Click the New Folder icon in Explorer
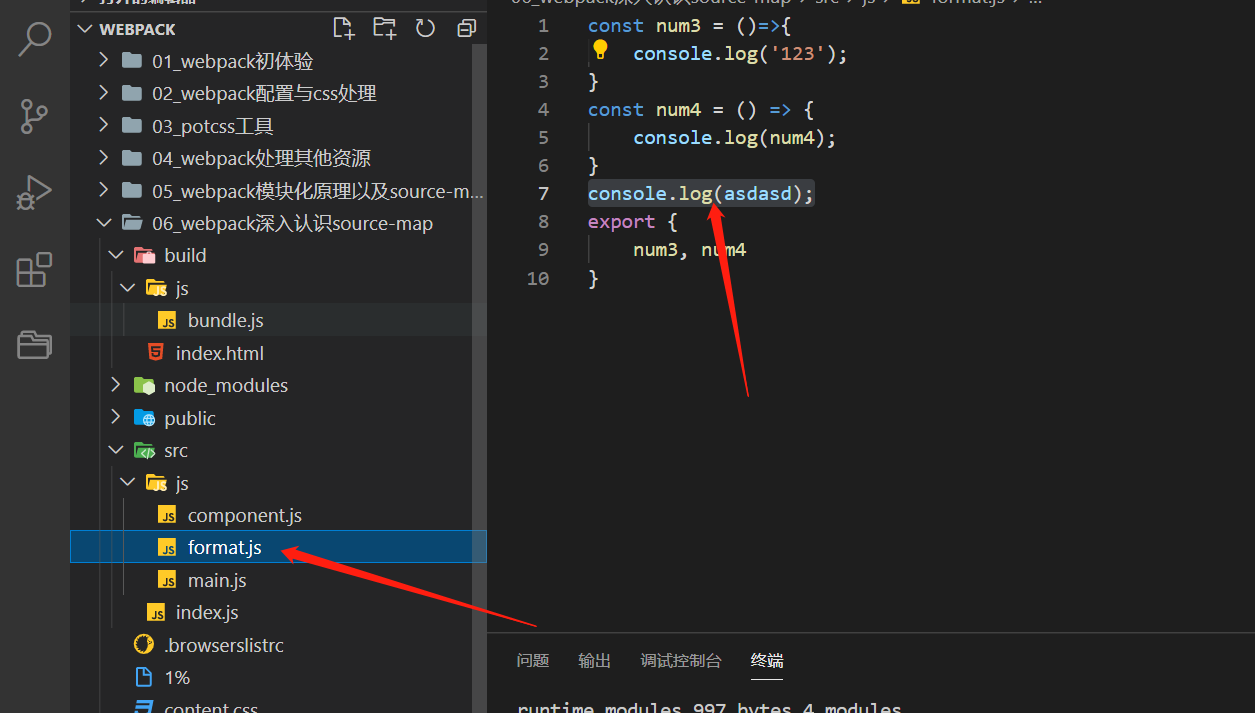 [x=384, y=28]
